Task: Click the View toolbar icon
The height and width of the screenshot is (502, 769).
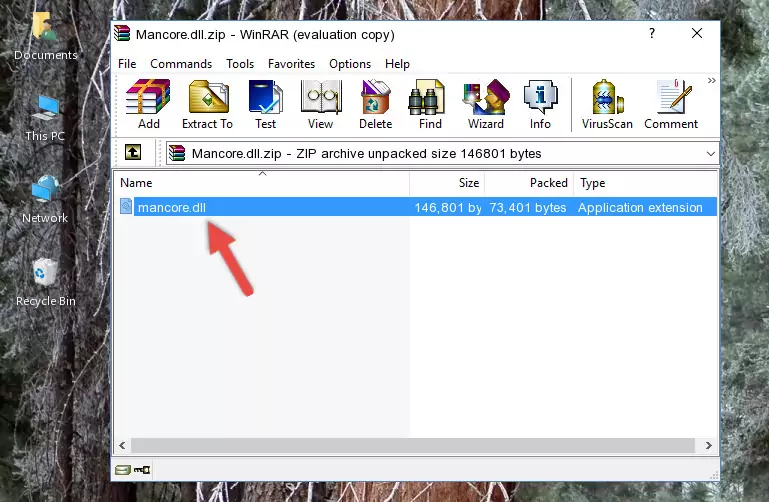Action: [x=321, y=104]
